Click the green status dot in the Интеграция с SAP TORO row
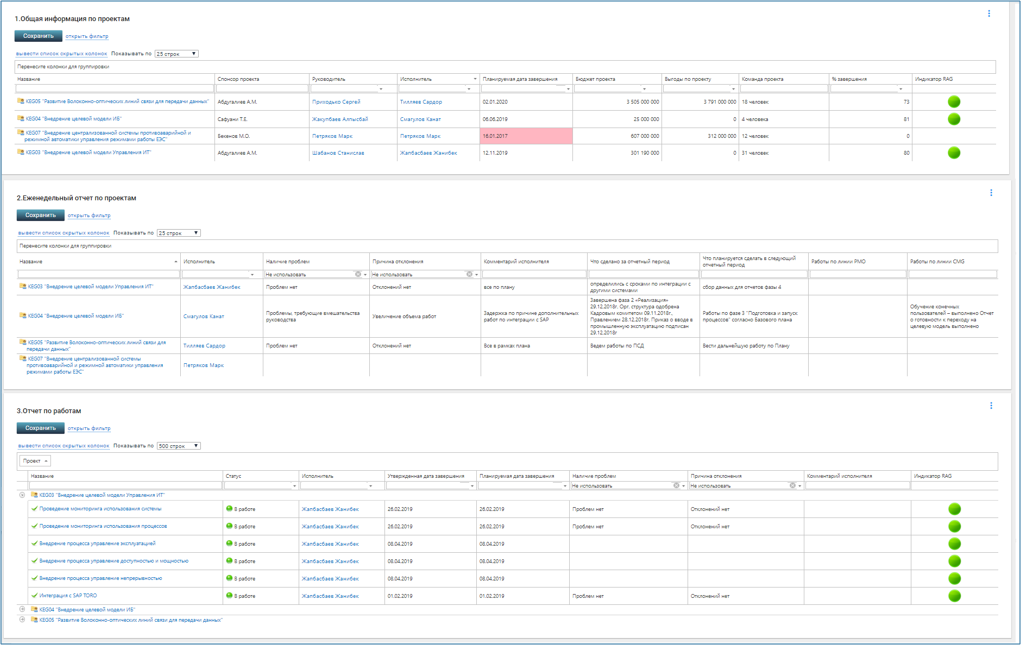1021x645 pixels. tap(229, 596)
